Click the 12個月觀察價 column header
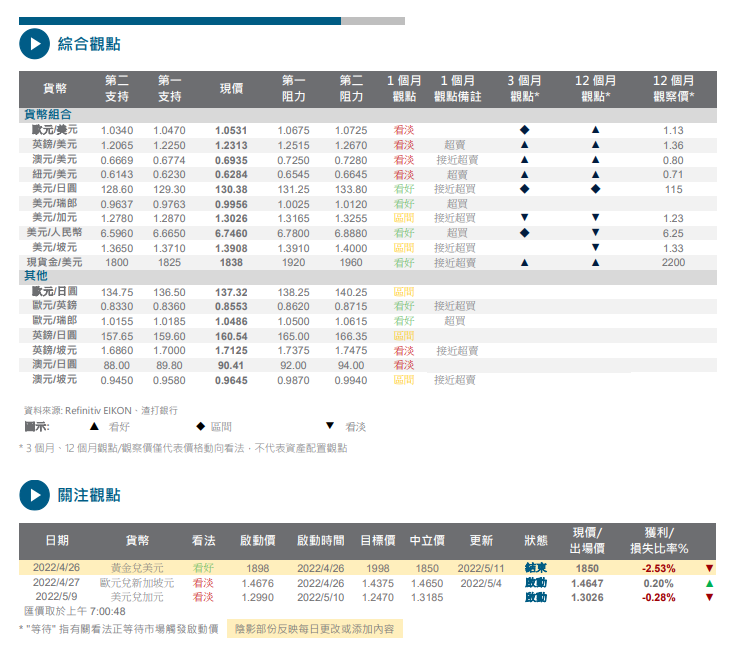 (673, 89)
